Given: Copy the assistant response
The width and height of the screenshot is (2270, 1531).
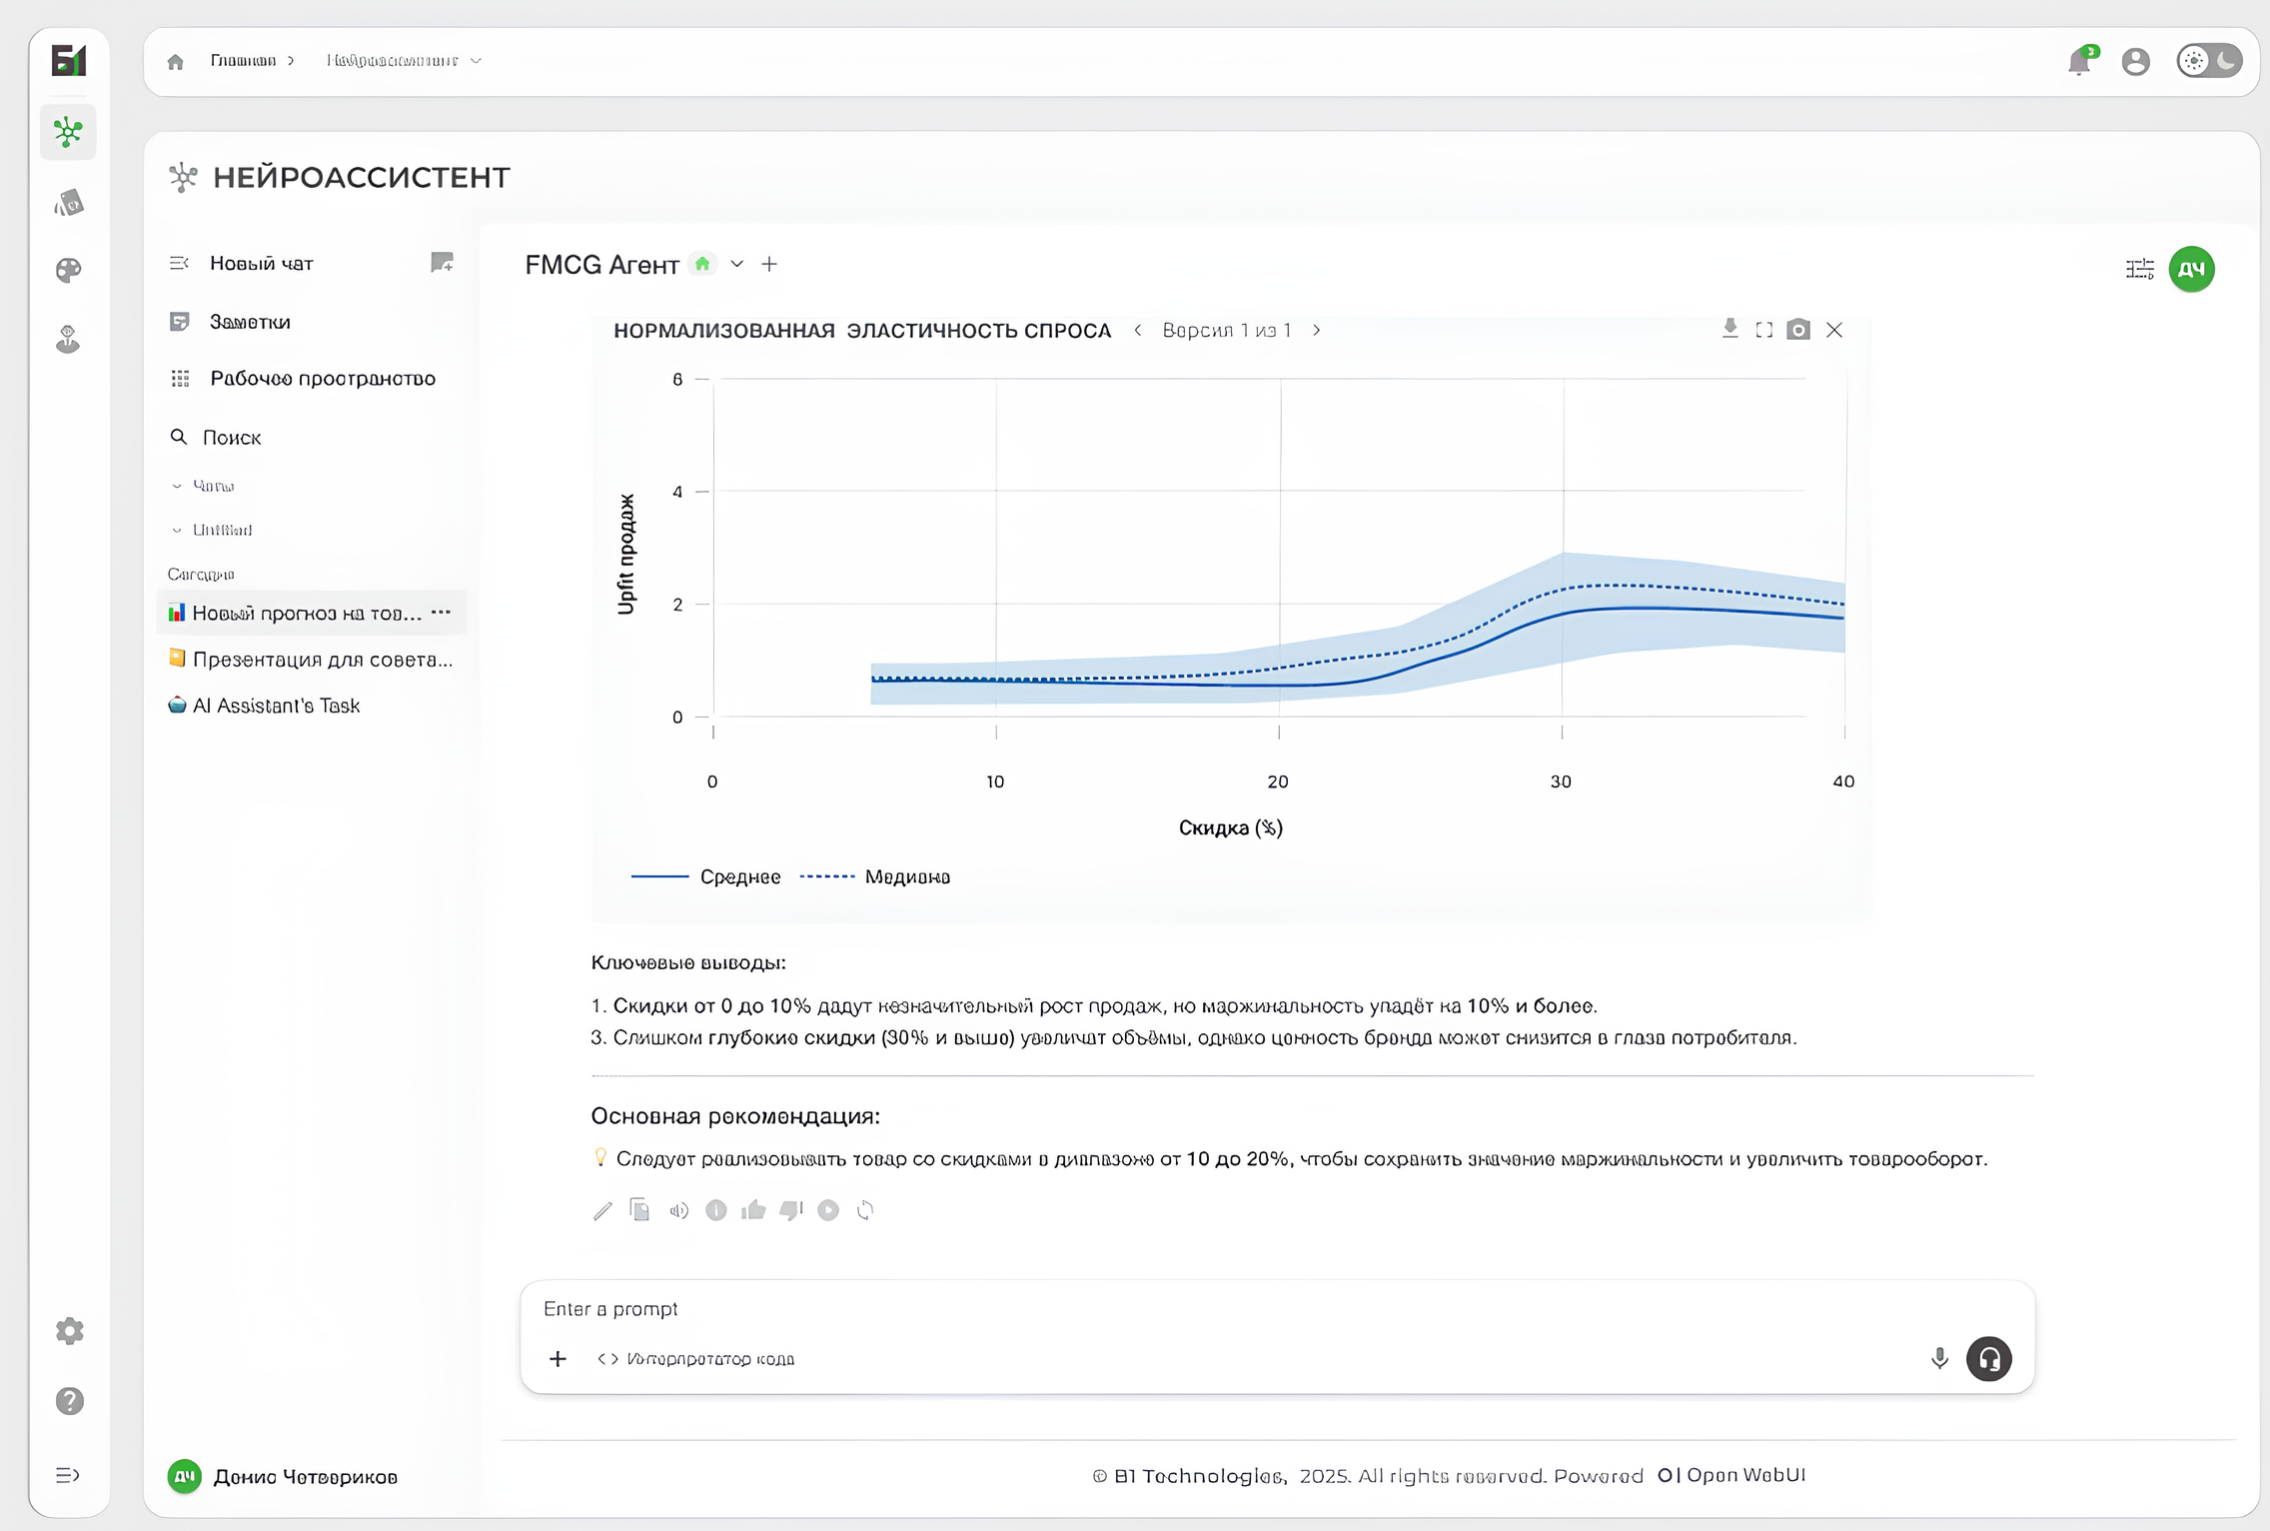Looking at the screenshot, I should click(x=640, y=1210).
